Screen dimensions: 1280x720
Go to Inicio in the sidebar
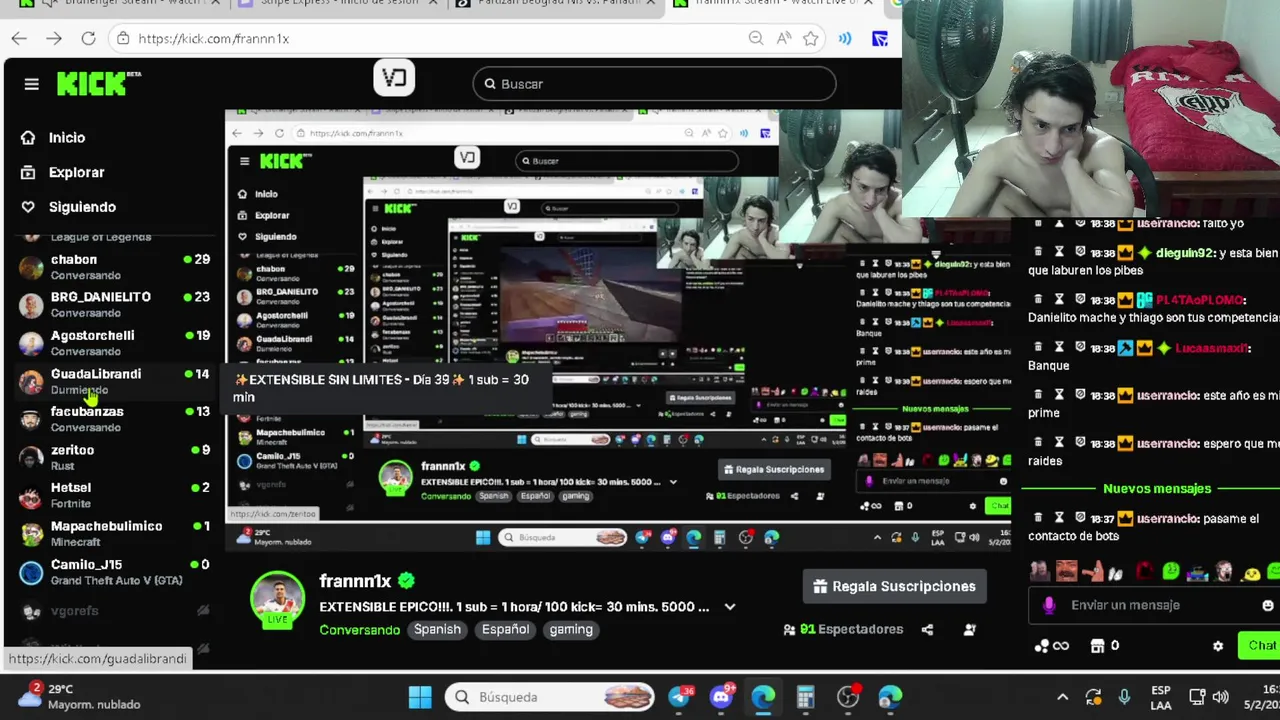tap(55, 138)
